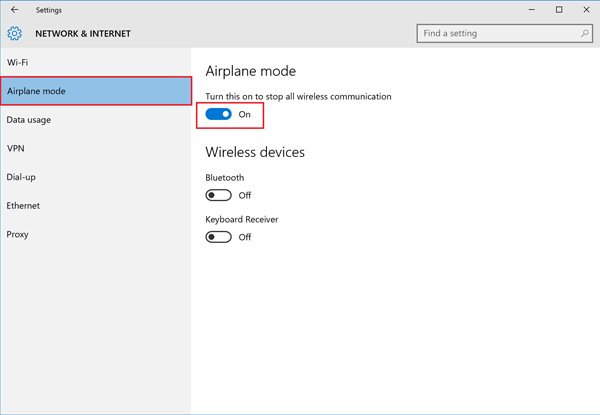The width and height of the screenshot is (600, 415).
Task: Maximize the Settings window
Action: click(559, 10)
